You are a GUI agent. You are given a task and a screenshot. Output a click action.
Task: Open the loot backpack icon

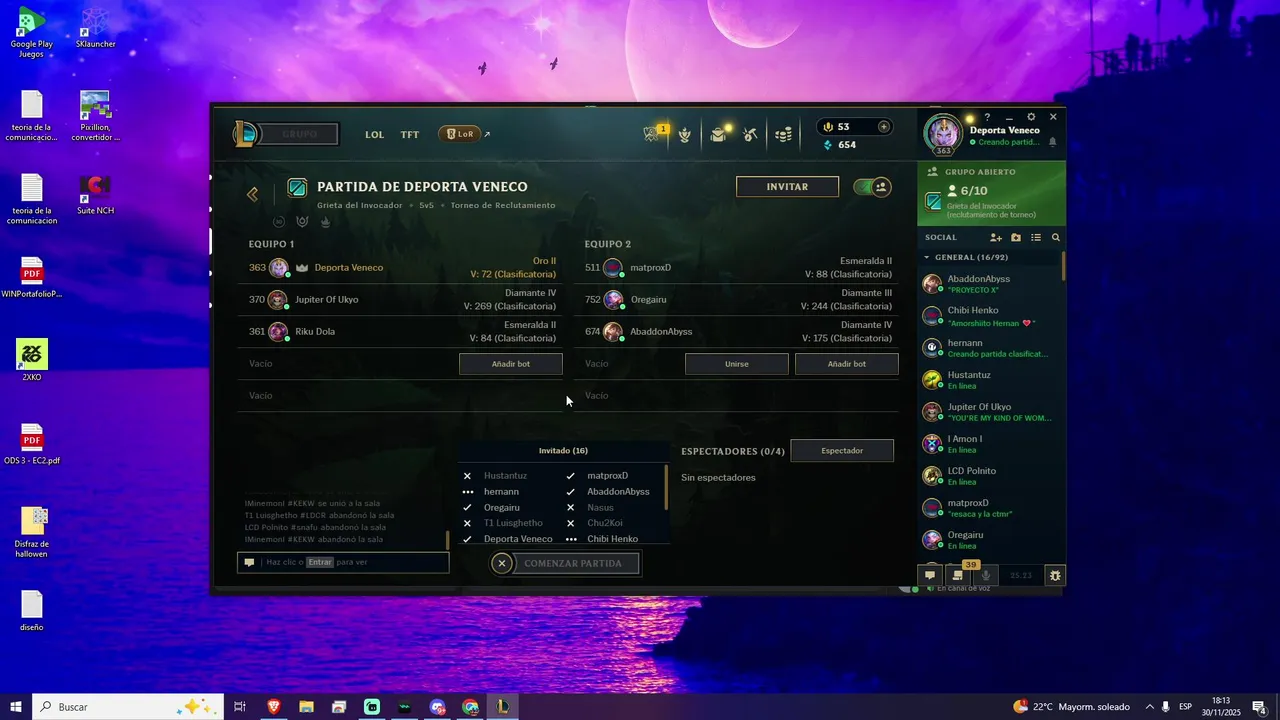click(718, 134)
